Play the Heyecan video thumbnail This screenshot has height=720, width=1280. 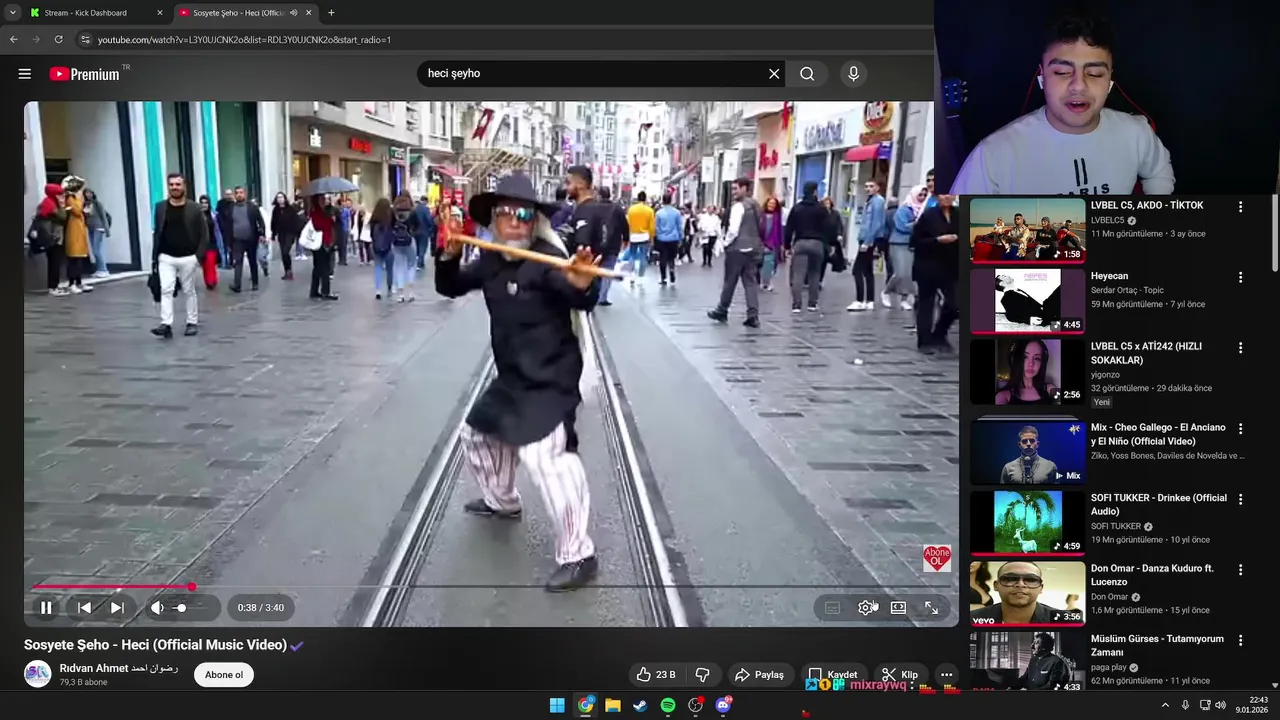click(1027, 301)
